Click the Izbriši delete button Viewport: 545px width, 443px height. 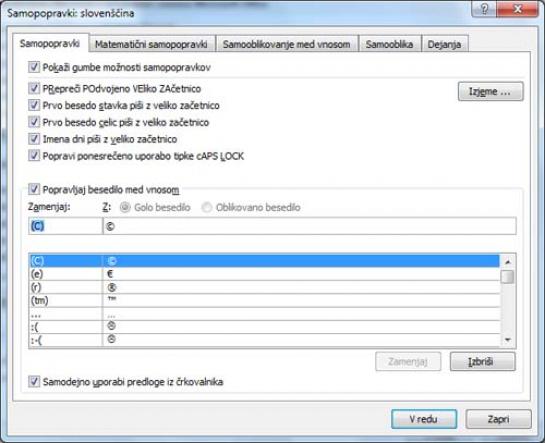(x=482, y=362)
